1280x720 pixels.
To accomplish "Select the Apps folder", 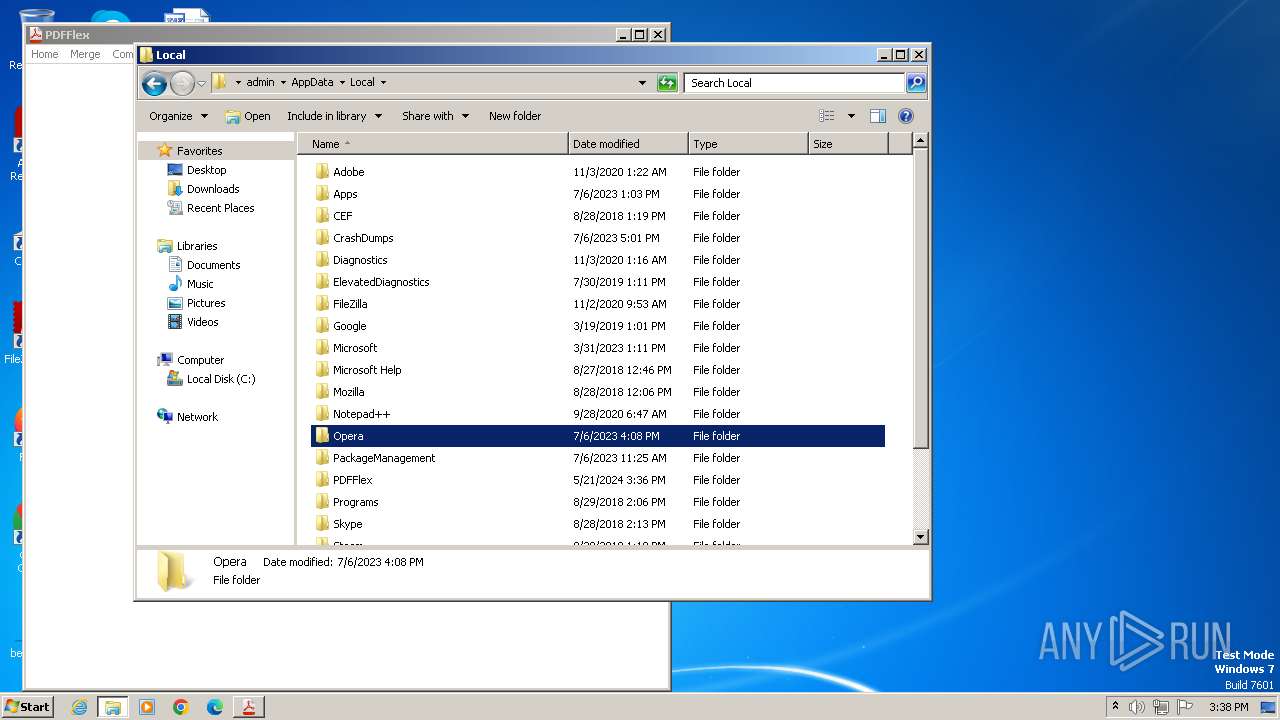I will [345, 194].
